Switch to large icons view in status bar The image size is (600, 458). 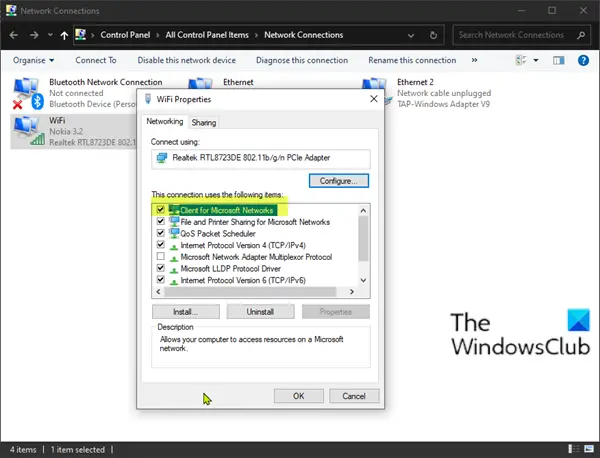click(x=589, y=449)
